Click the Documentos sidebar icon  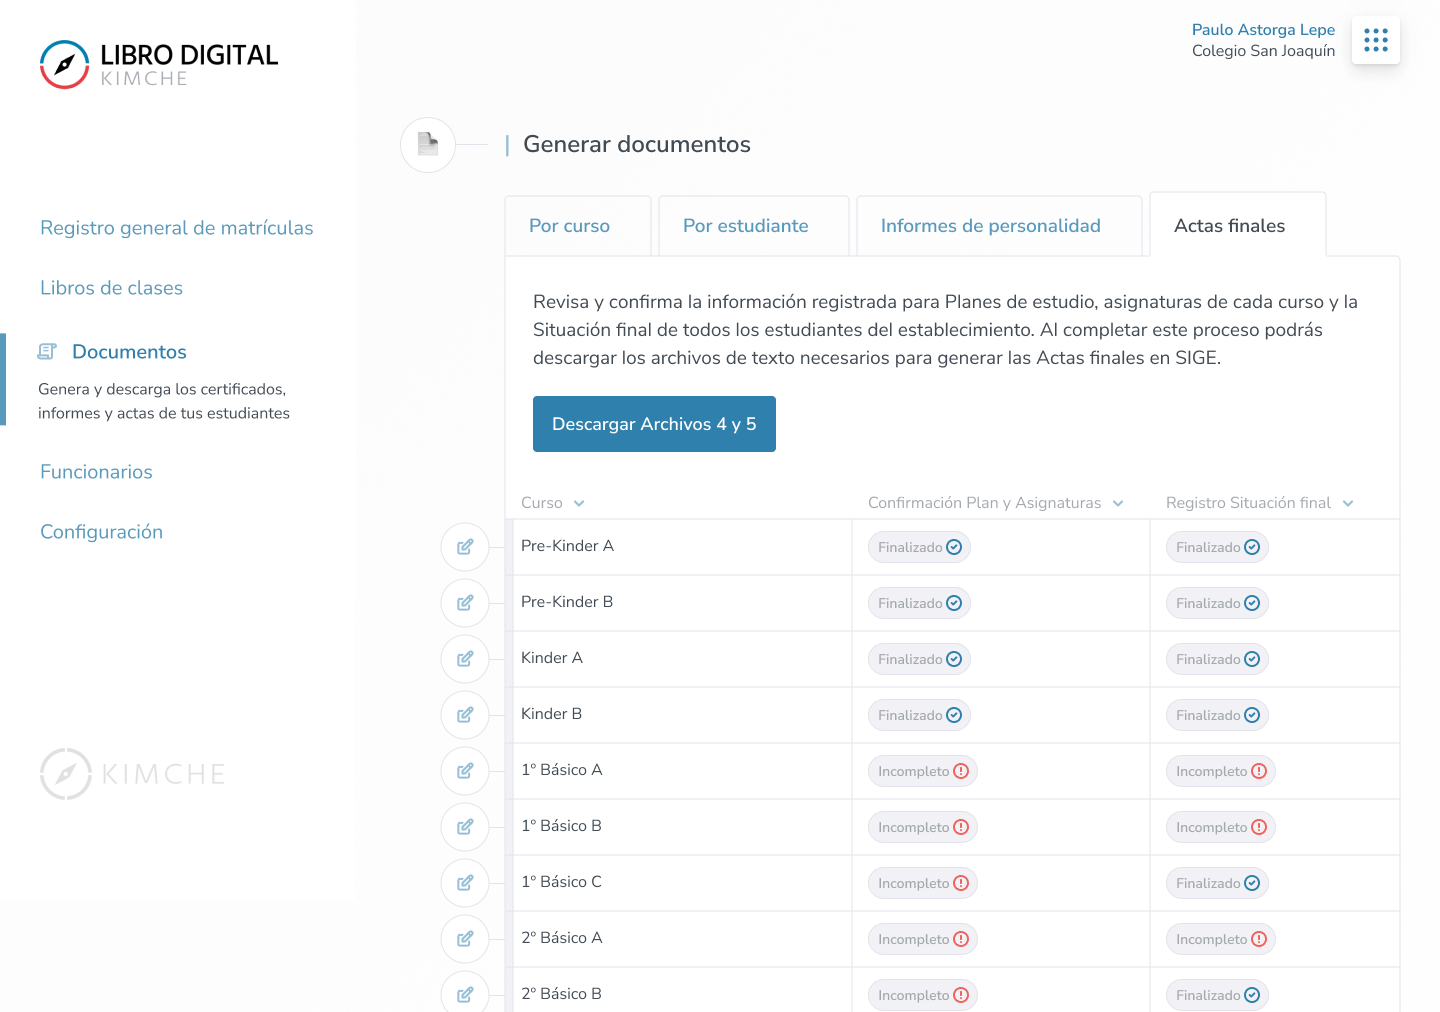click(47, 351)
